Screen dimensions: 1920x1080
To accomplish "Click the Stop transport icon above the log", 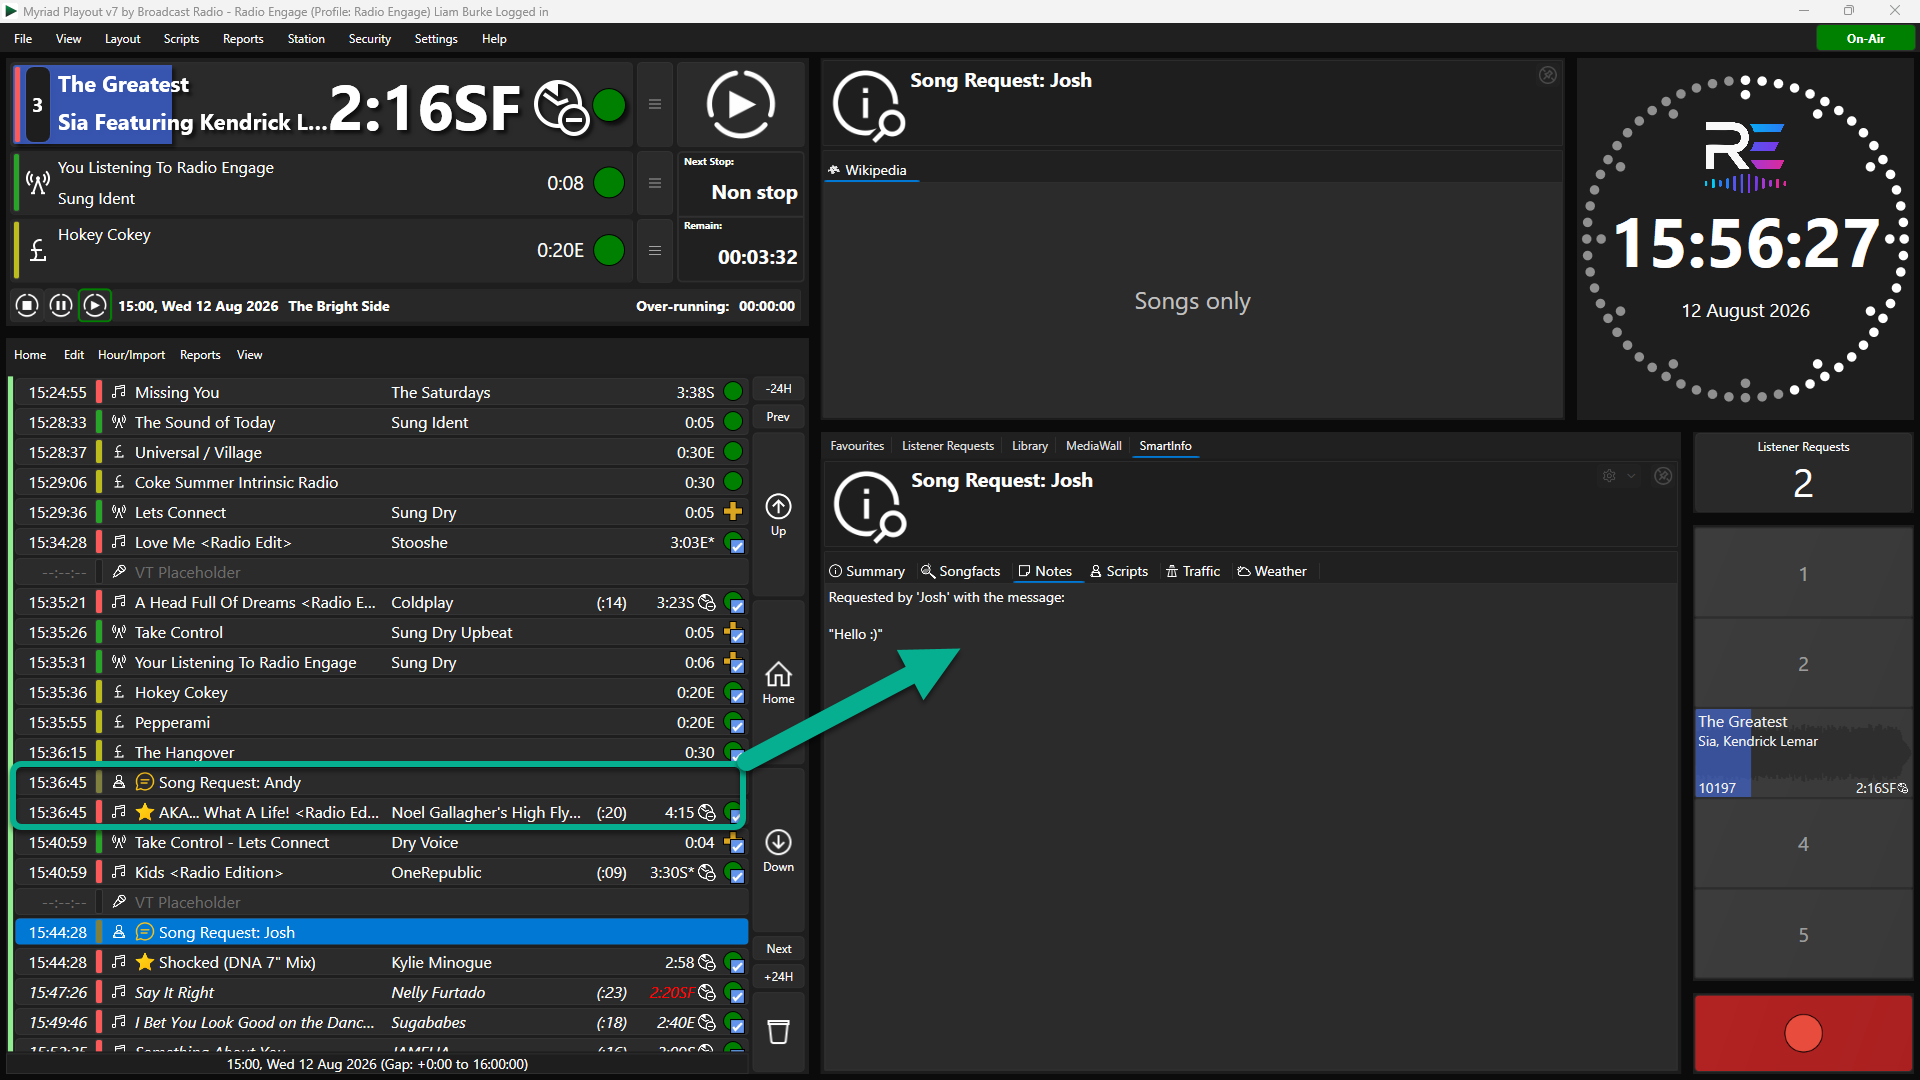I will click(27, 305).
